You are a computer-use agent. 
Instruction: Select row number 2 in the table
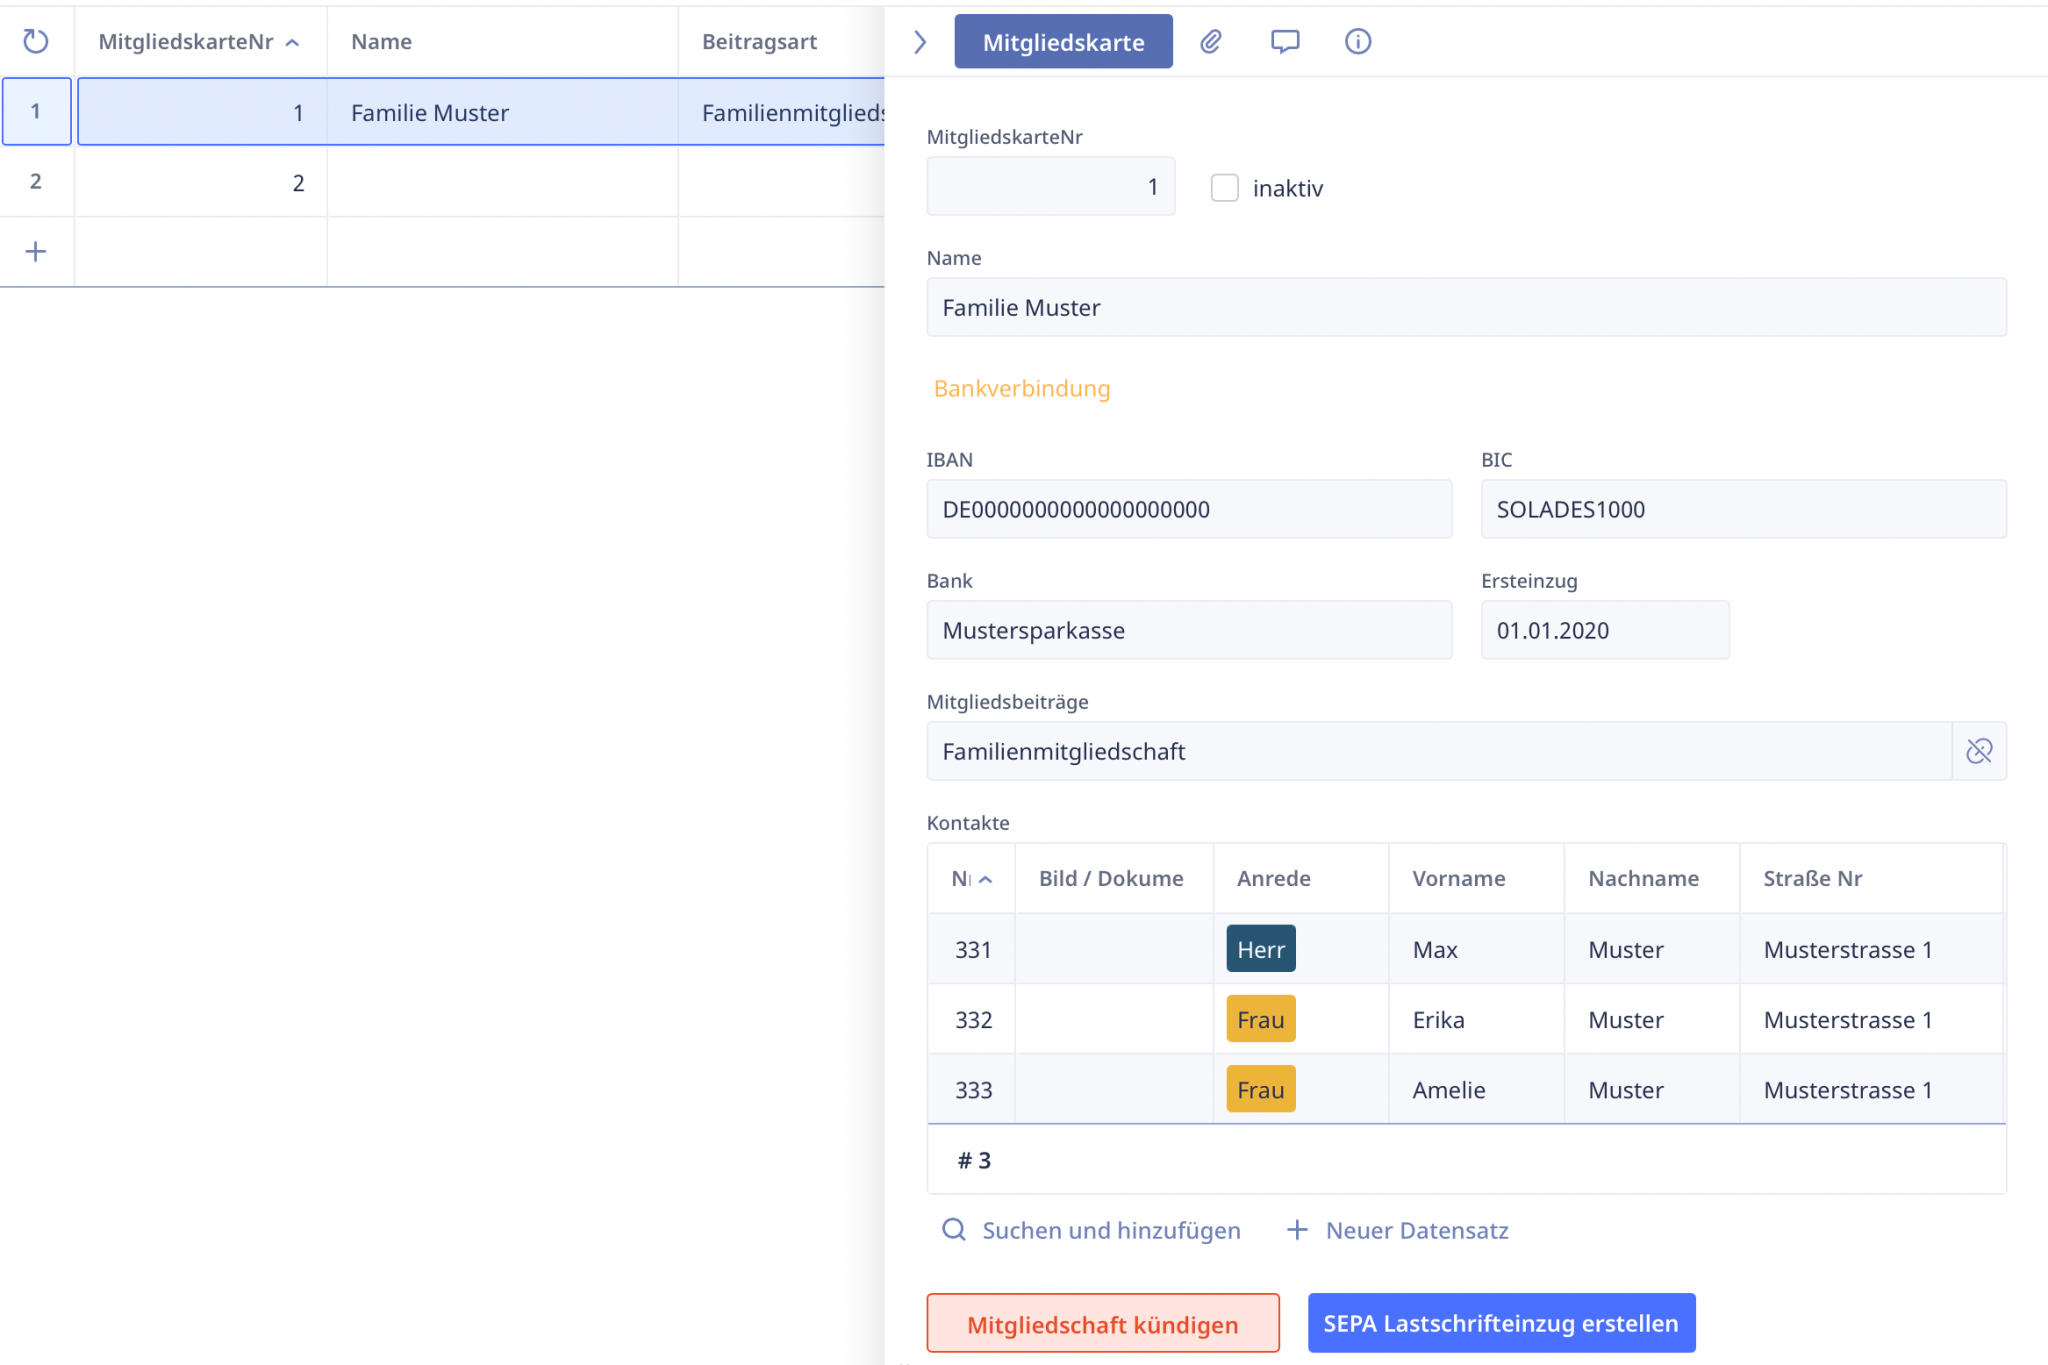coord(36,181)
